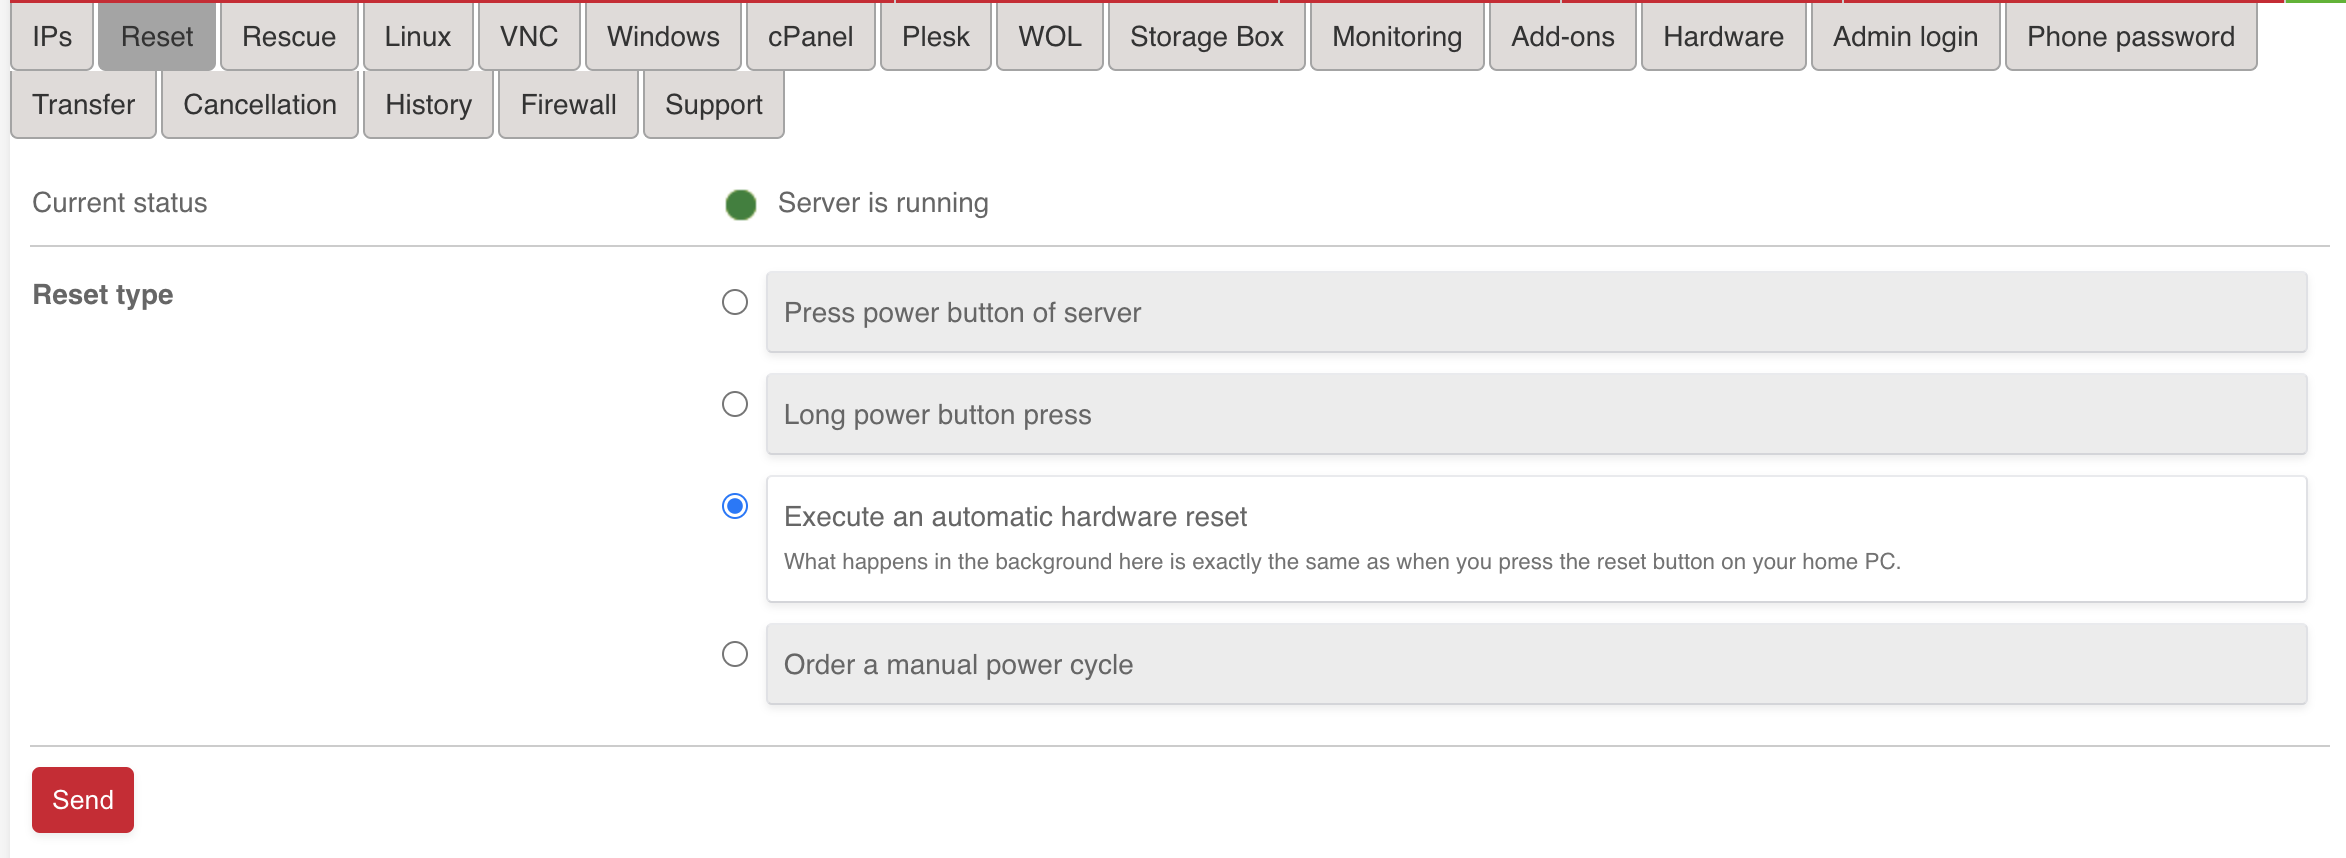The height and width of the screenshot is (858, 2346).
Task: Open the Hardware tab
Action: [1723, 37]
